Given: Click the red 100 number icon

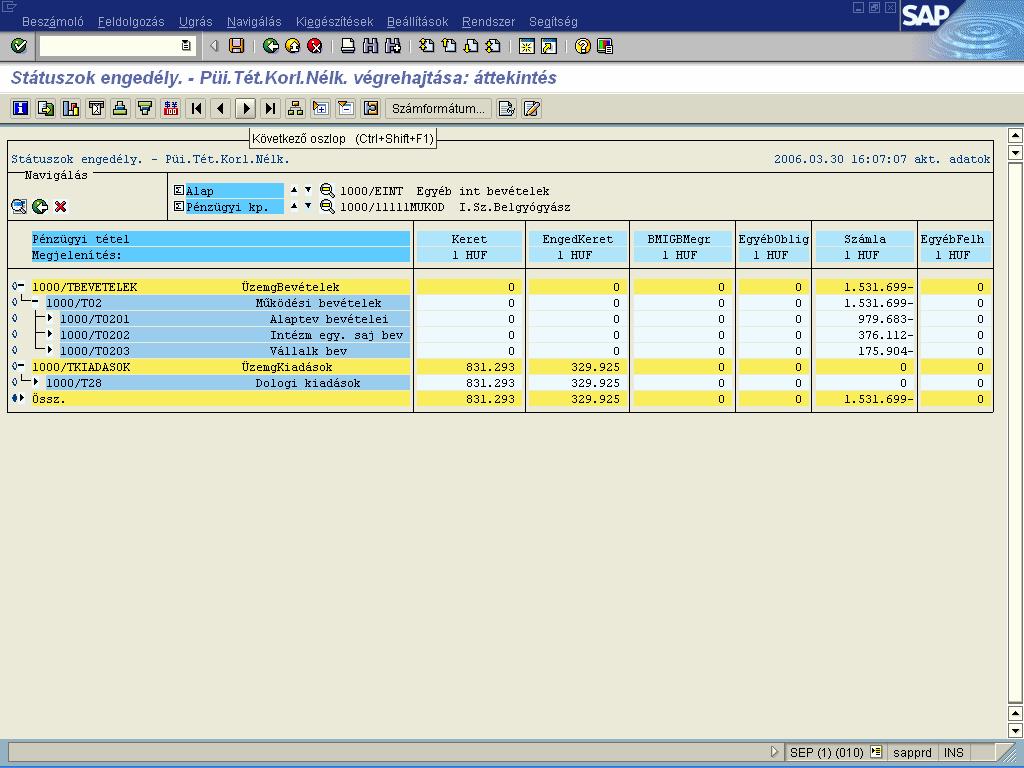Looking at the screenshot, I should click(x=170, y=108).
